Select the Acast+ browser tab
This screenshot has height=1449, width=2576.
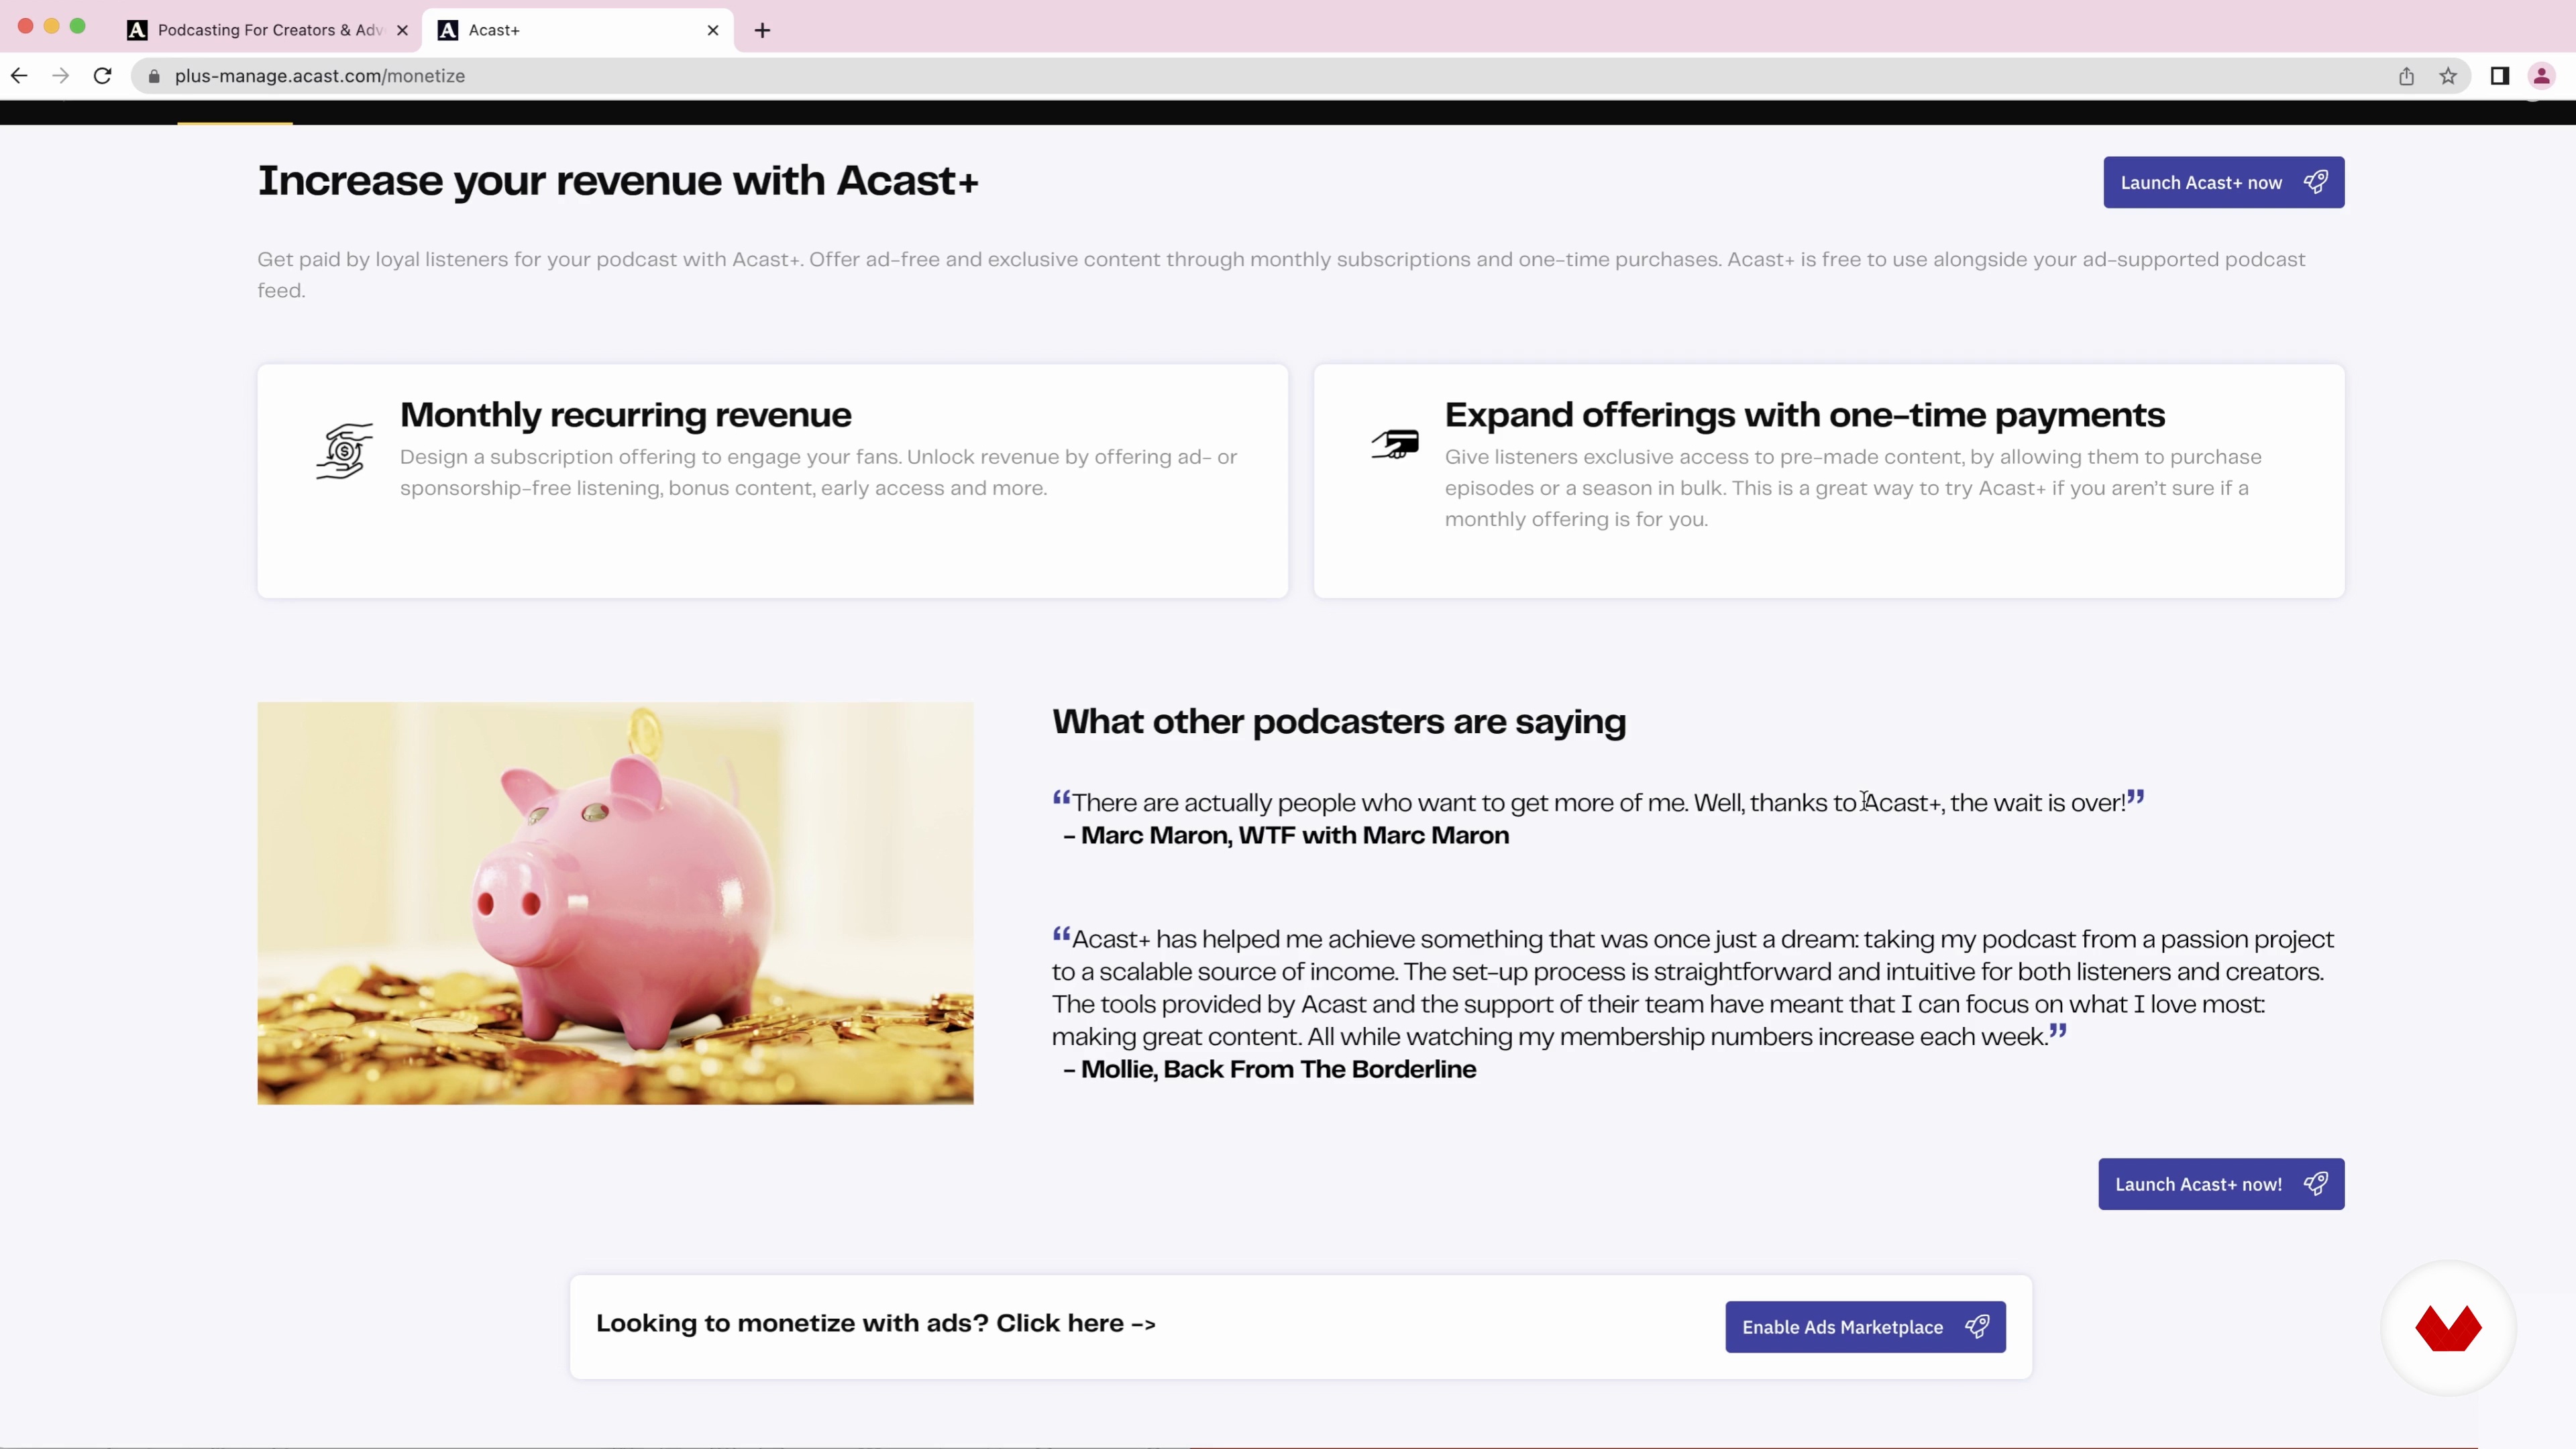578,30
